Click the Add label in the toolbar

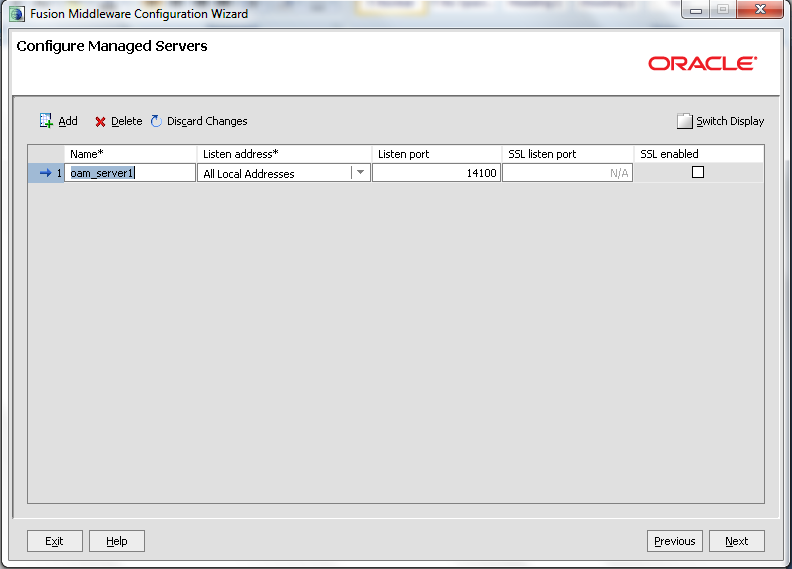[68, 121]
